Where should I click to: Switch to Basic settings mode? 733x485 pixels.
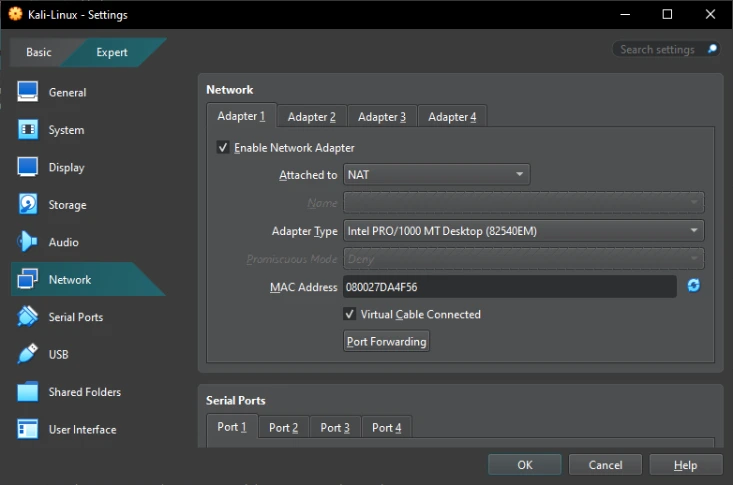(x=39, y=52)
